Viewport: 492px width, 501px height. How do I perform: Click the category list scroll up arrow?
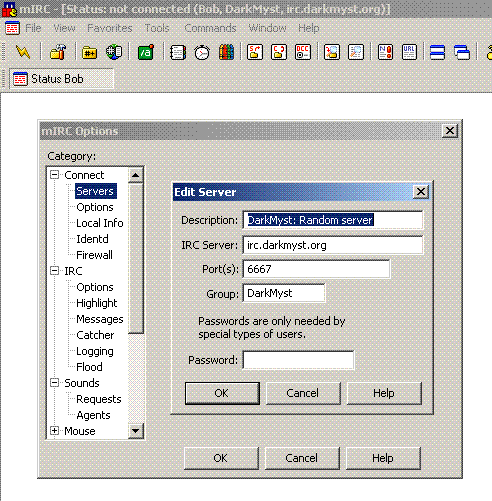(x=136, y=175)
